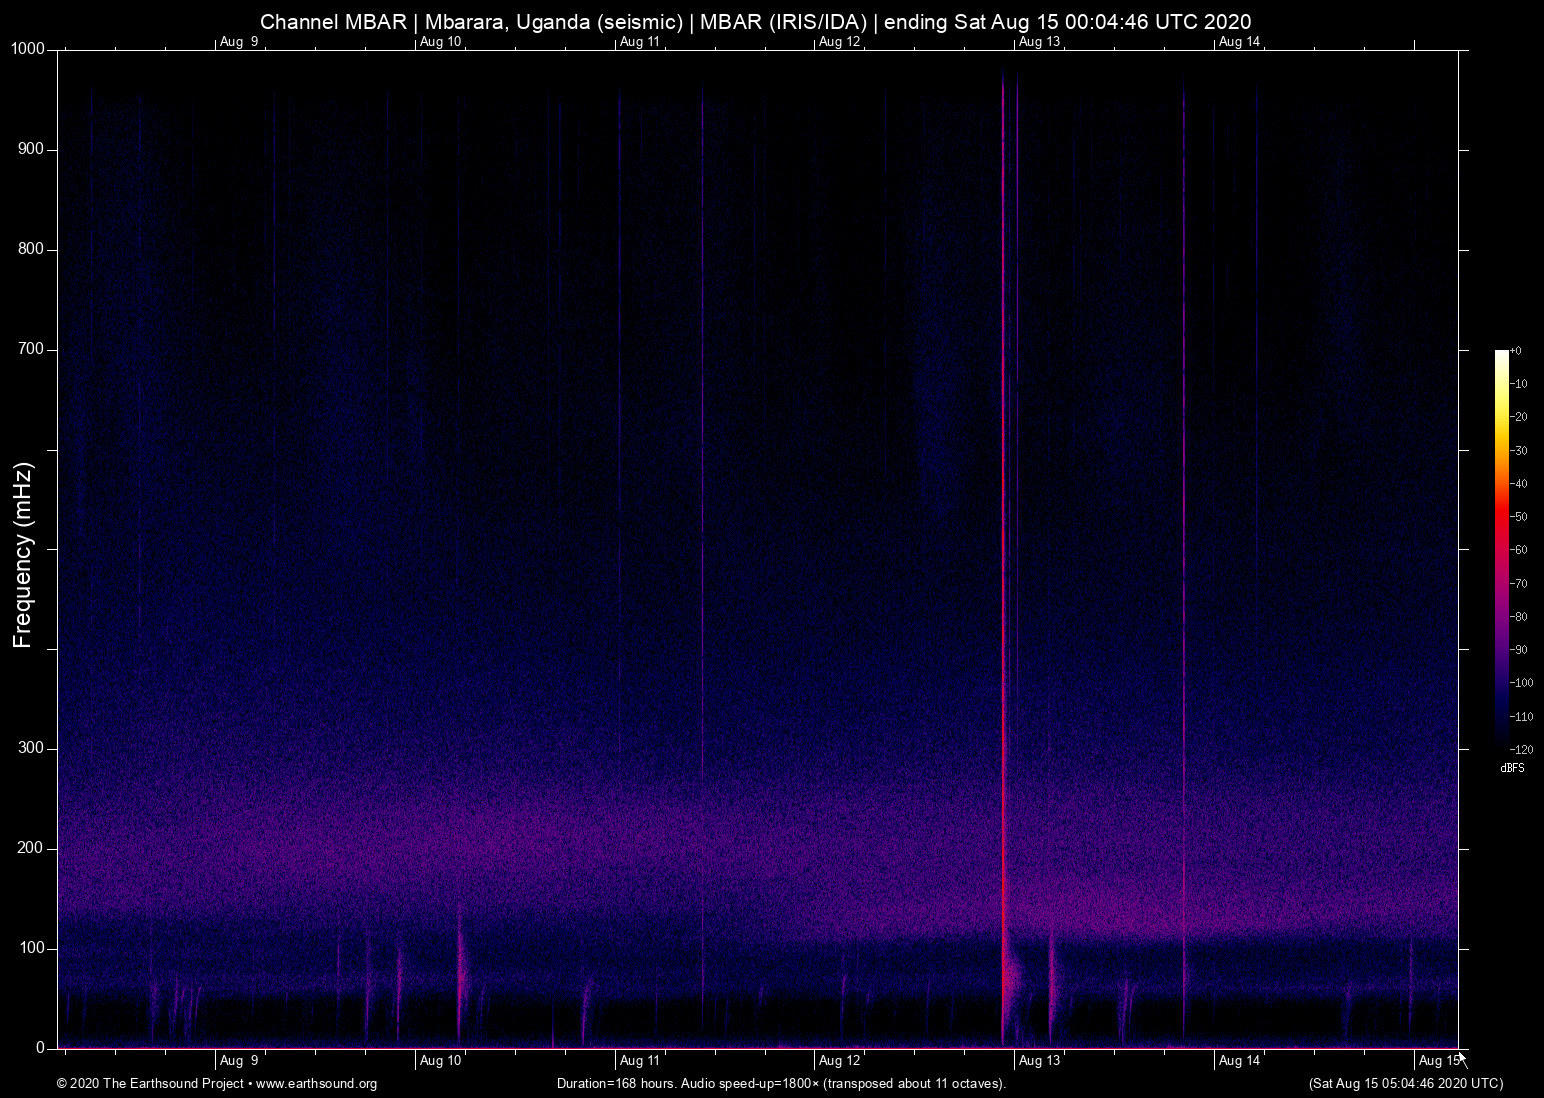
Task: Select the Aug 13 date label on top axis
Action: pos(1038,41)
